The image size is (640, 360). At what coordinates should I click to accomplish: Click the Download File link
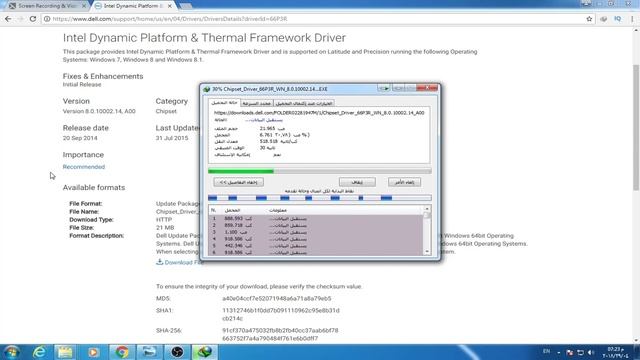point(180,262)
